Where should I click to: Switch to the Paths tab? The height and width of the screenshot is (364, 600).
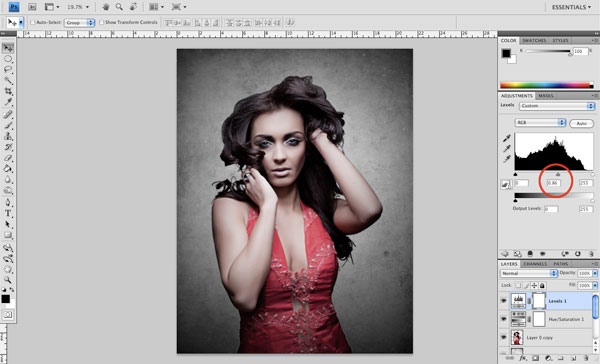point(561,264)
